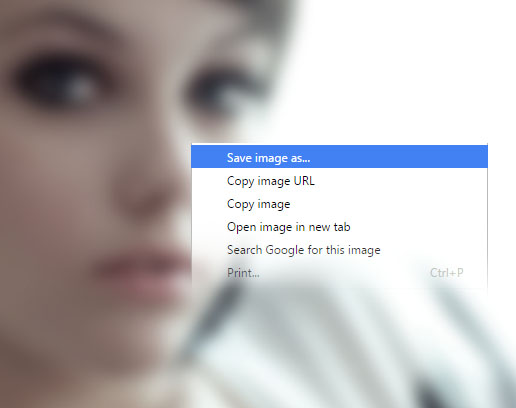The width and height of the screenshot is (516, 408).
Task: Choose 'Save image as...' from context menu
Action: pos(339,157)
